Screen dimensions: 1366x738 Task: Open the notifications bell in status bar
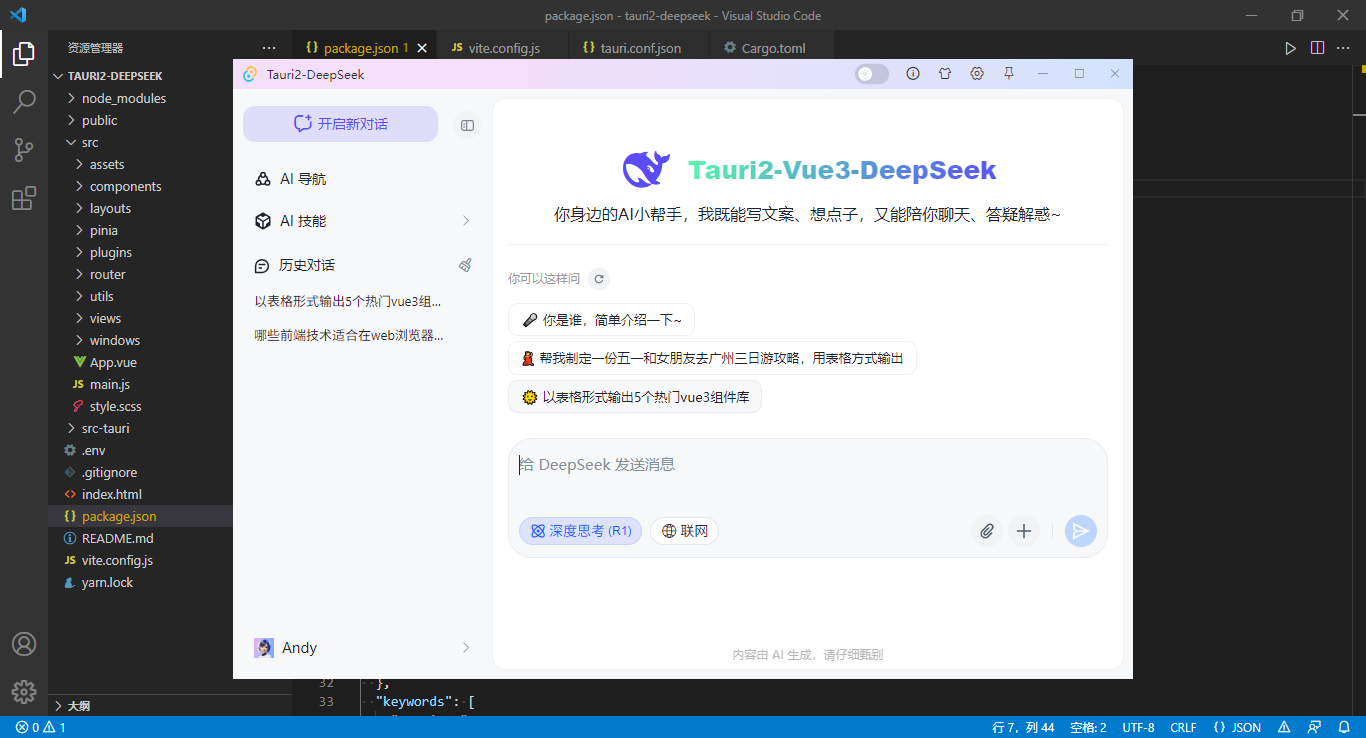[x=1344, y=727]
